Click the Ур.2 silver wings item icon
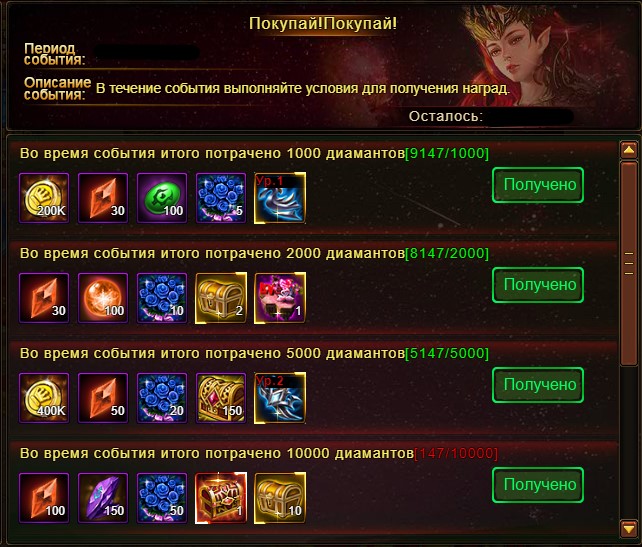 (x=280, y=398)
